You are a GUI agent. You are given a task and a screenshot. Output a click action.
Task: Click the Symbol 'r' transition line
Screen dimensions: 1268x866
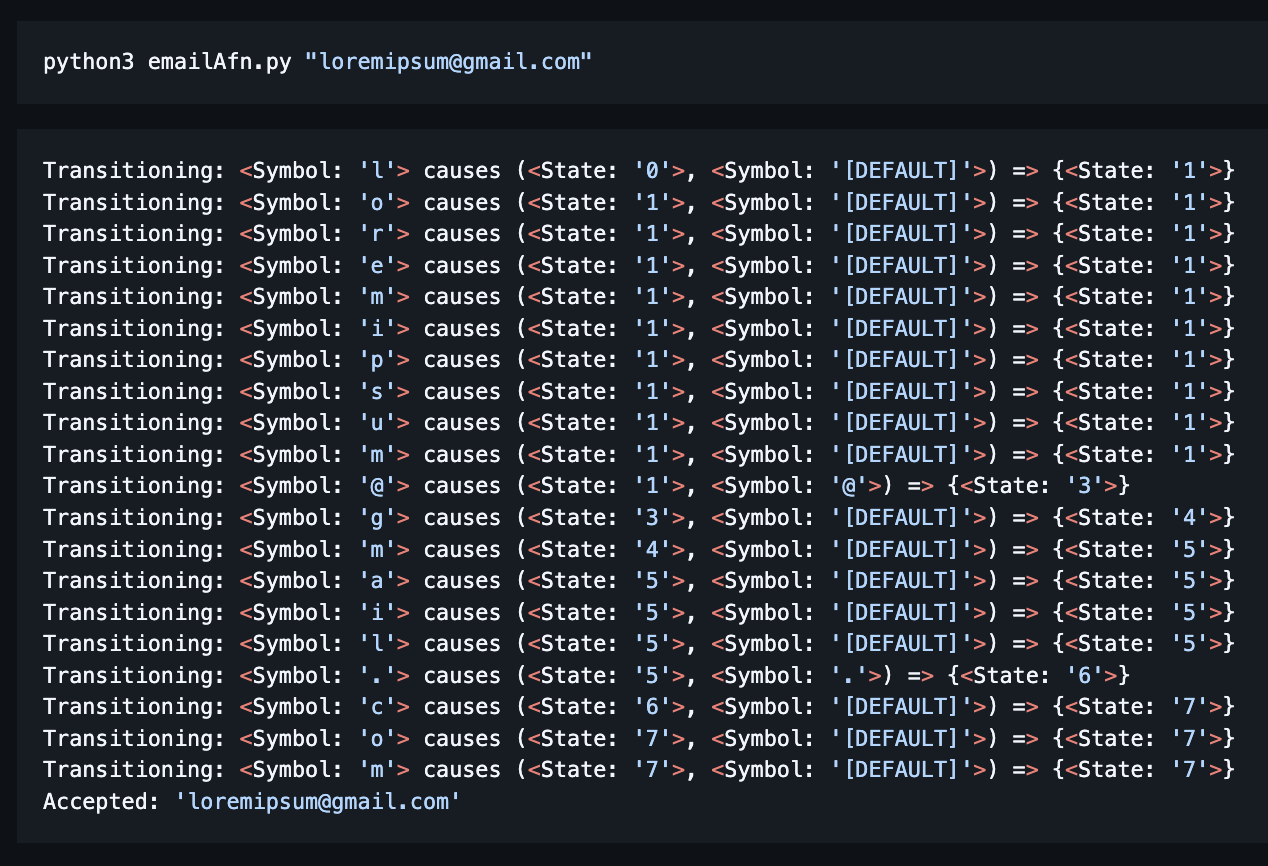(638, 234)
